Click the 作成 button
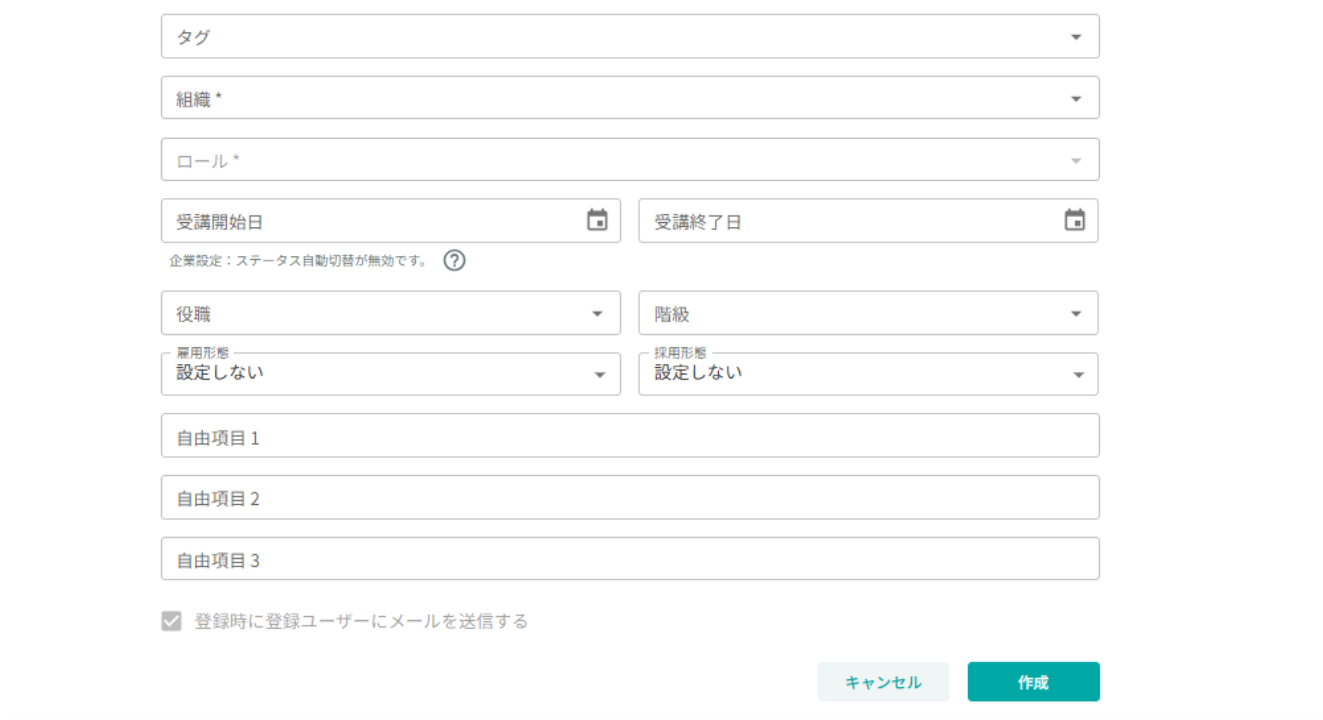This screenshot has height=720, width=1323. click(x=1033, y=682)
